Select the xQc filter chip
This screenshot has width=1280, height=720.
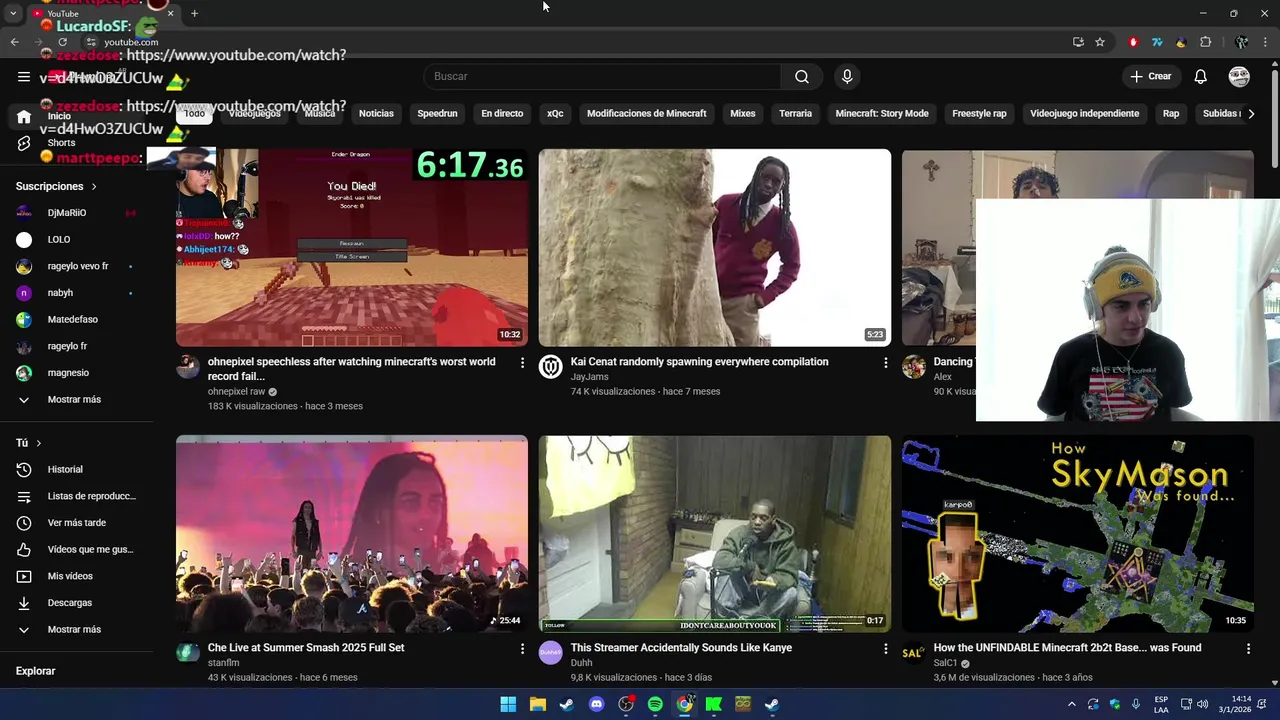click(x=555, y=113)
